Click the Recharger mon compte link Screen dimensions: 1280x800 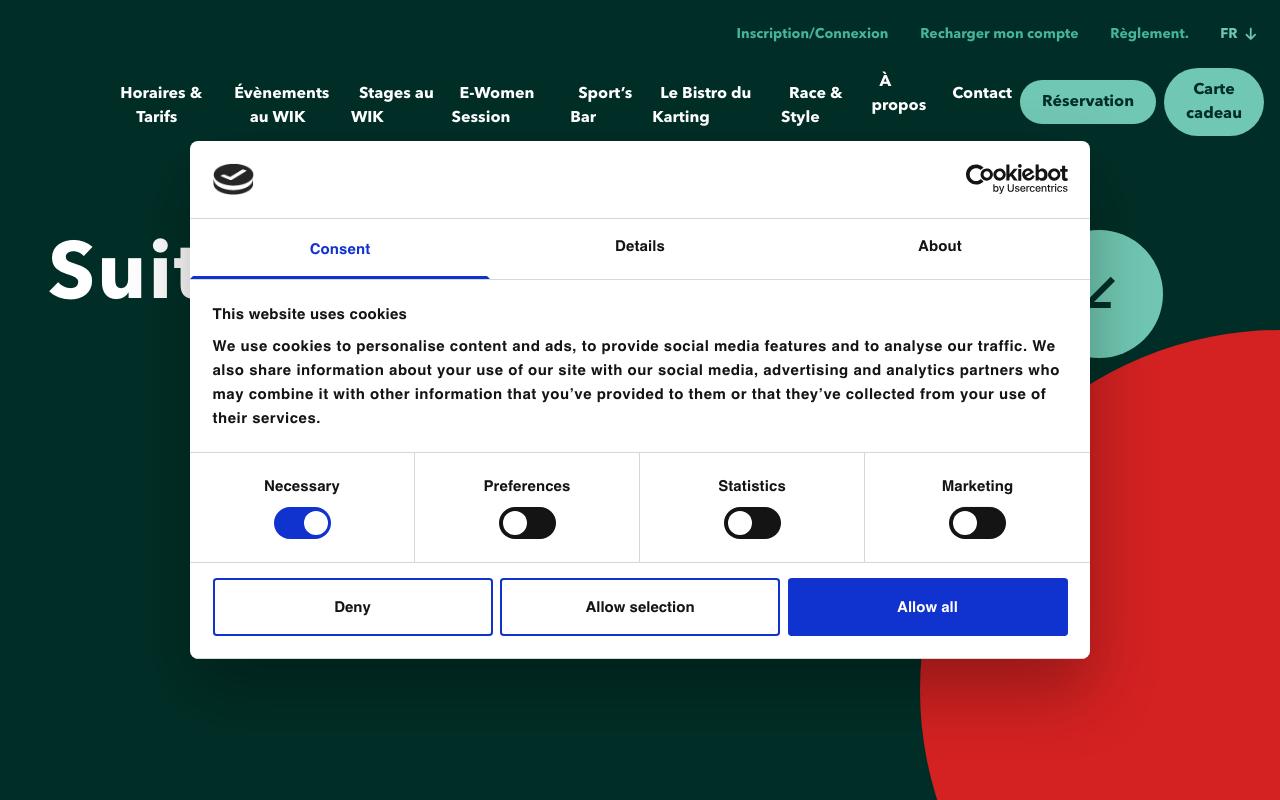click(999, 33)
